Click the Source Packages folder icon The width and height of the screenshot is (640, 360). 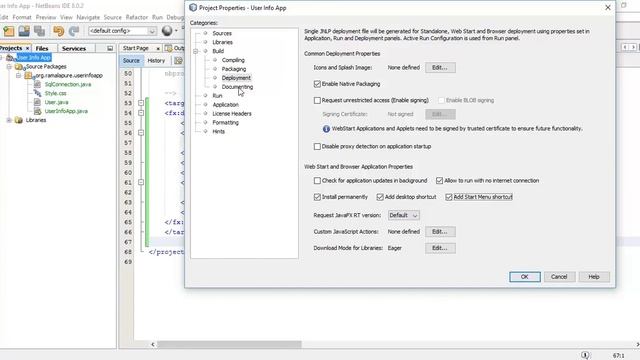(x=19, y=67)
